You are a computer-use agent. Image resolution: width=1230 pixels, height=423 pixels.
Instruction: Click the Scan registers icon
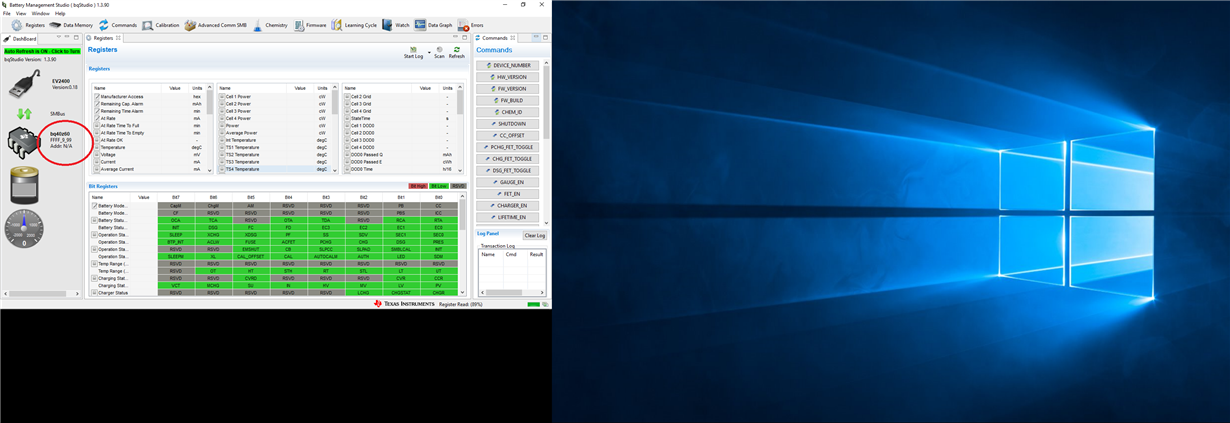tap(439, 52)
